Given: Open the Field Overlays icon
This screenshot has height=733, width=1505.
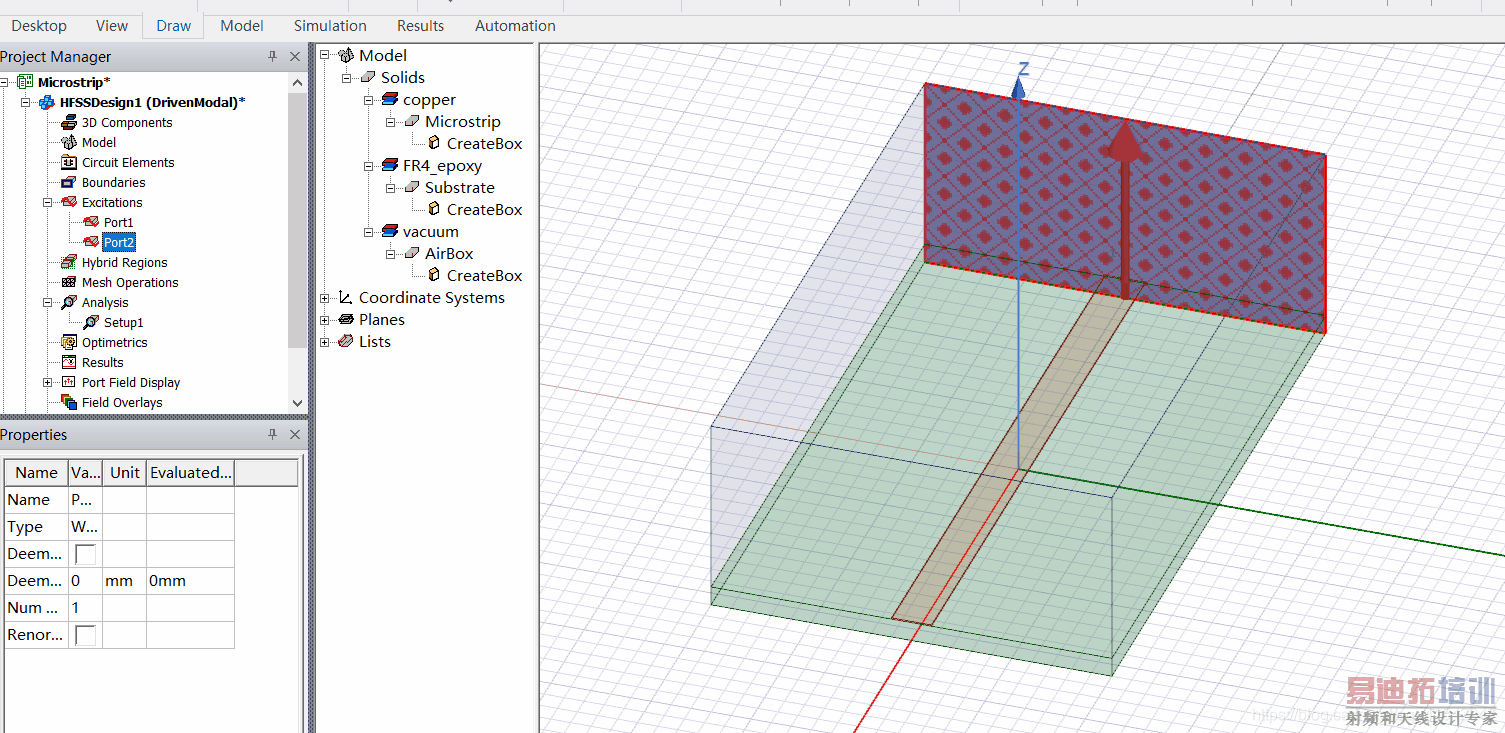Looking at the screenshot, I should point(68,403).
